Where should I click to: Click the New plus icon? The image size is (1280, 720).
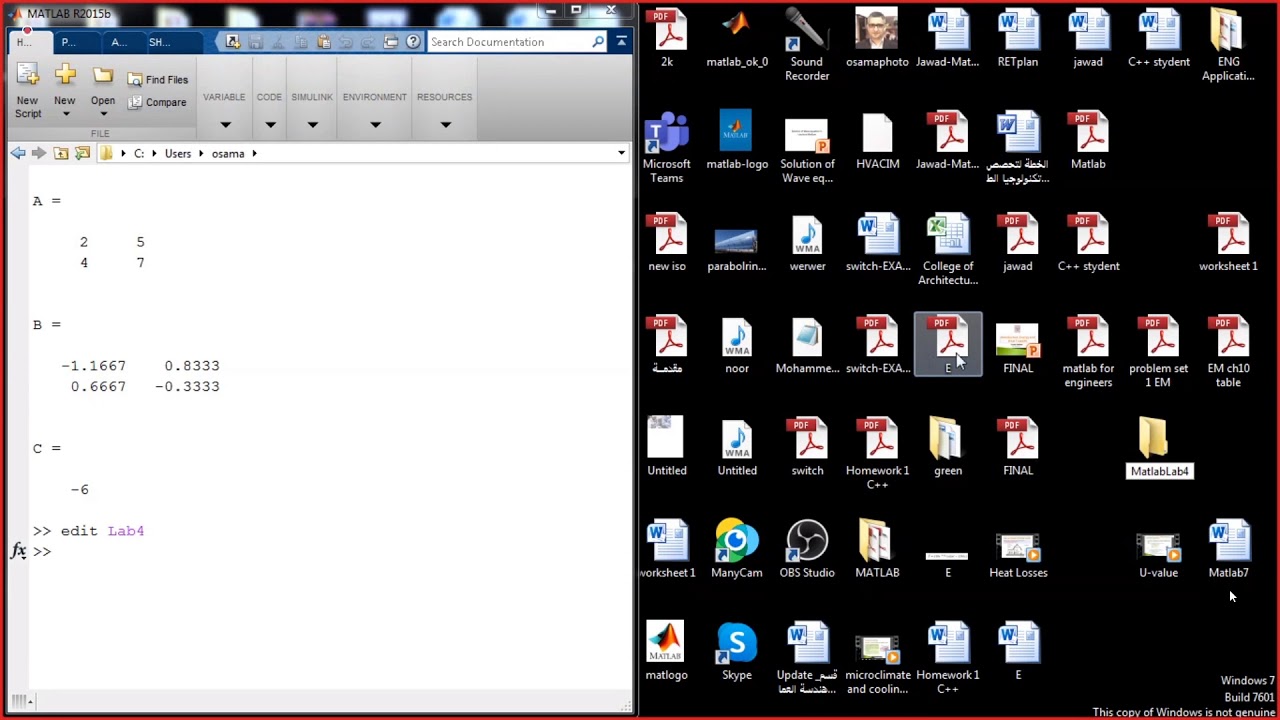65,76
